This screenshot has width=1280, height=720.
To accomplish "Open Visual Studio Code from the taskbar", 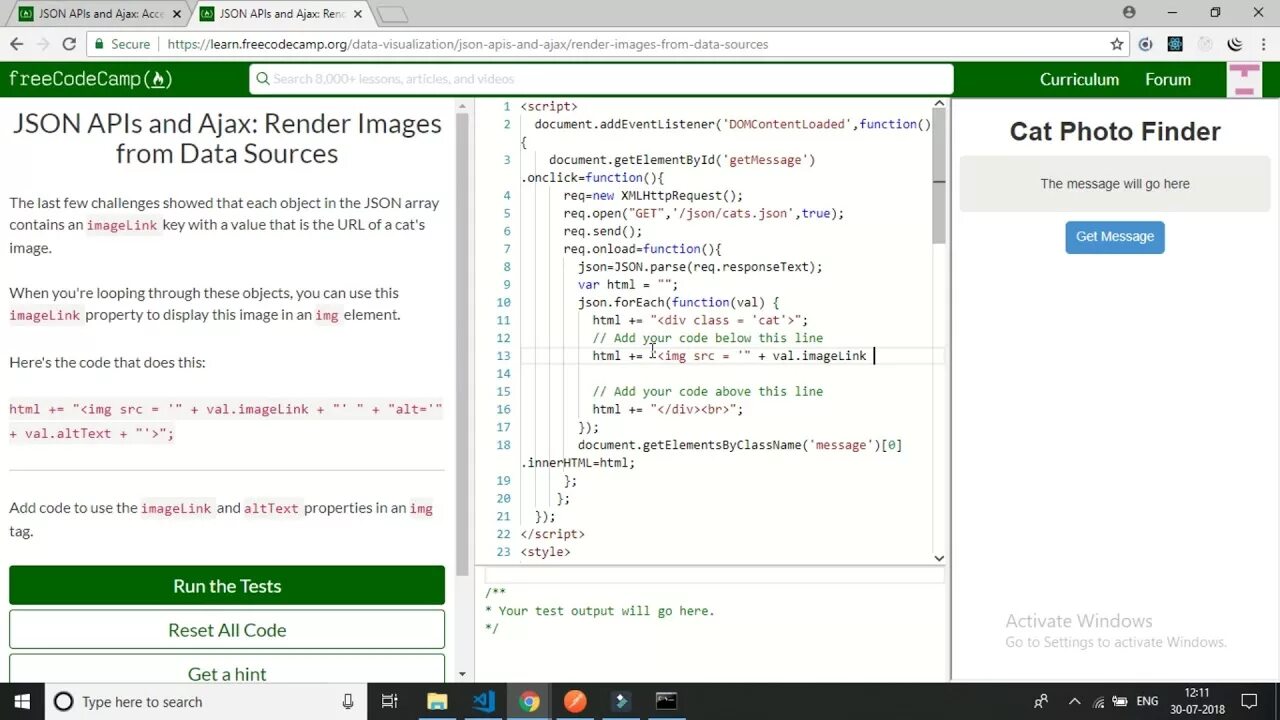I will click(483, 702).
